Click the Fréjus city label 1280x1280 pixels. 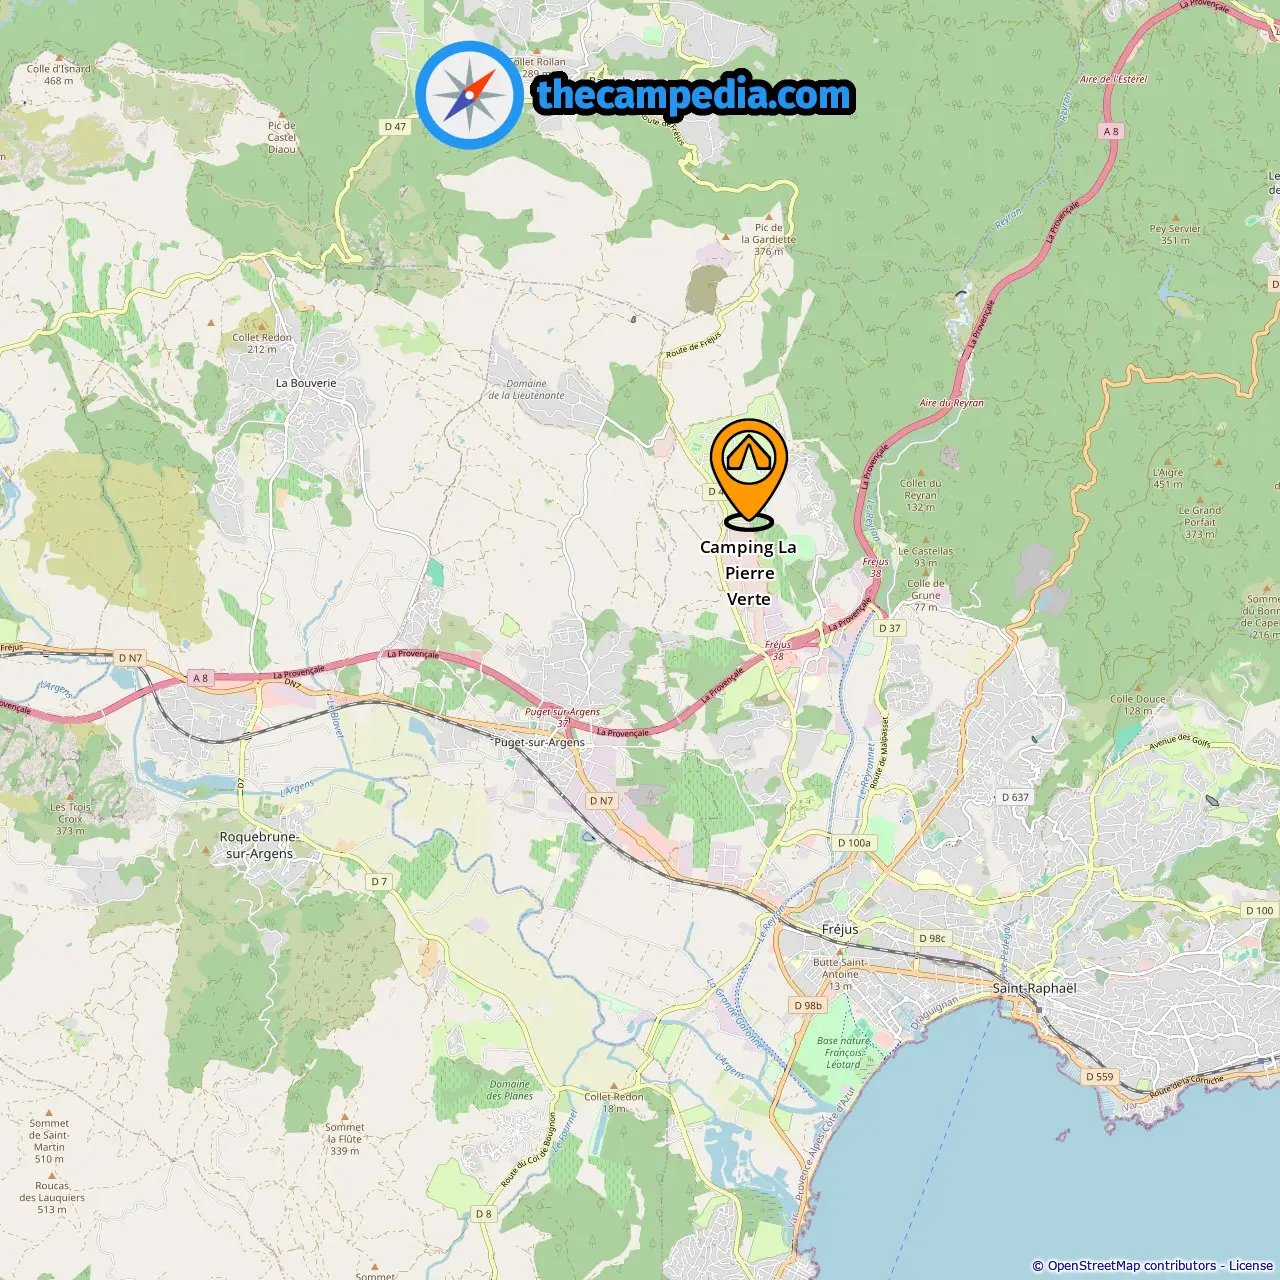pyautogui.click(x=840, y=929)
